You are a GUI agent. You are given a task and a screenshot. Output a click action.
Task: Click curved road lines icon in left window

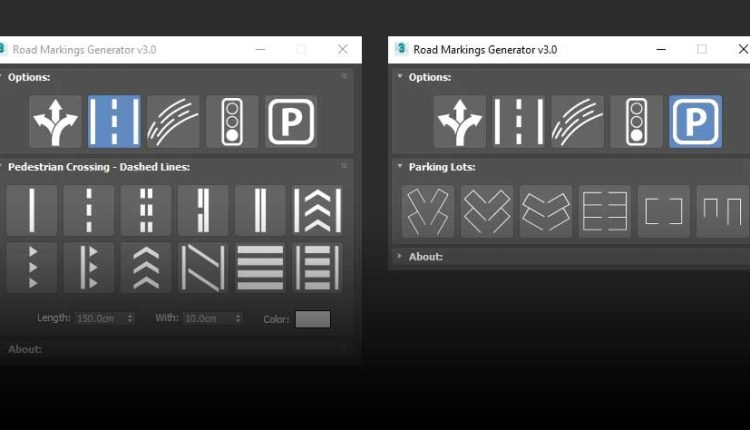173,122
